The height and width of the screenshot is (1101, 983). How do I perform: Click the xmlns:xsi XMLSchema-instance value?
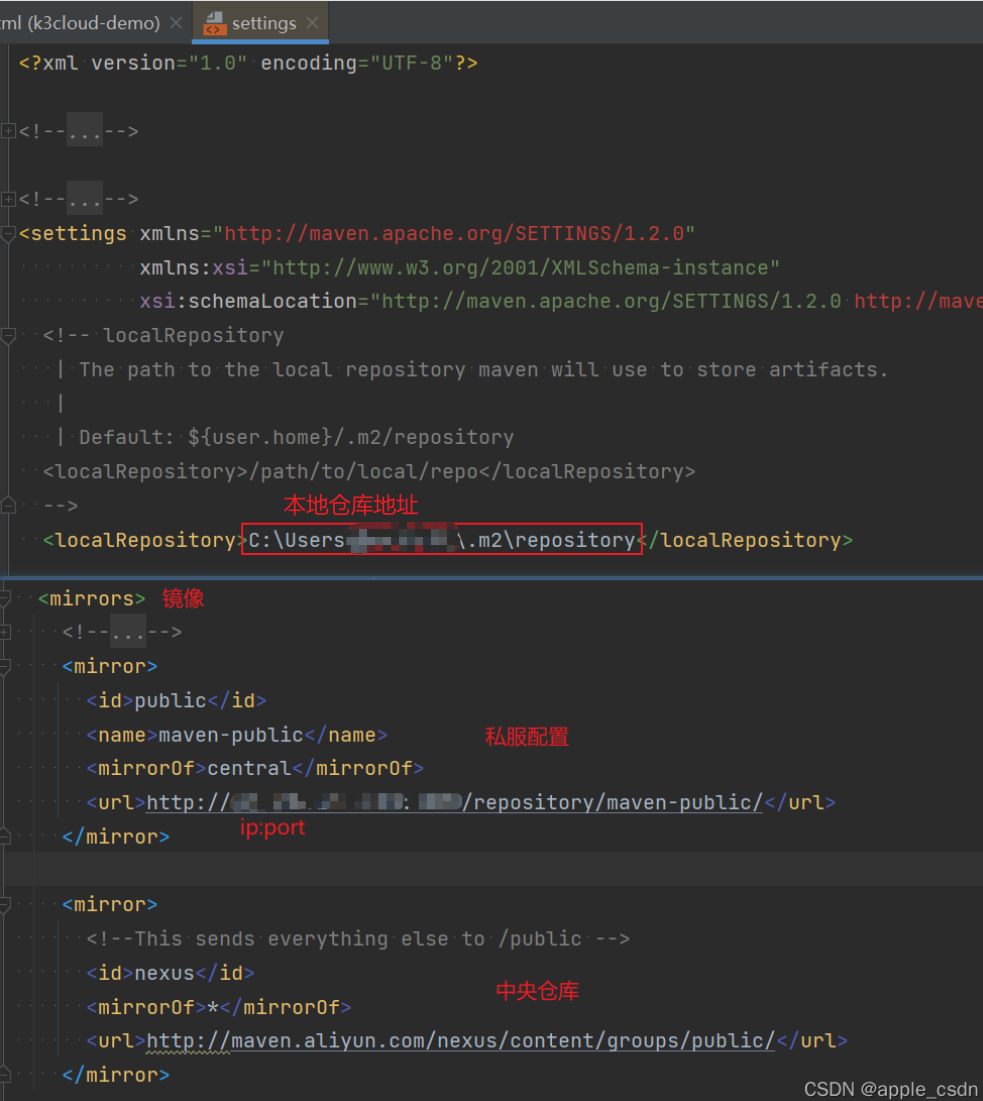[520, 268]
